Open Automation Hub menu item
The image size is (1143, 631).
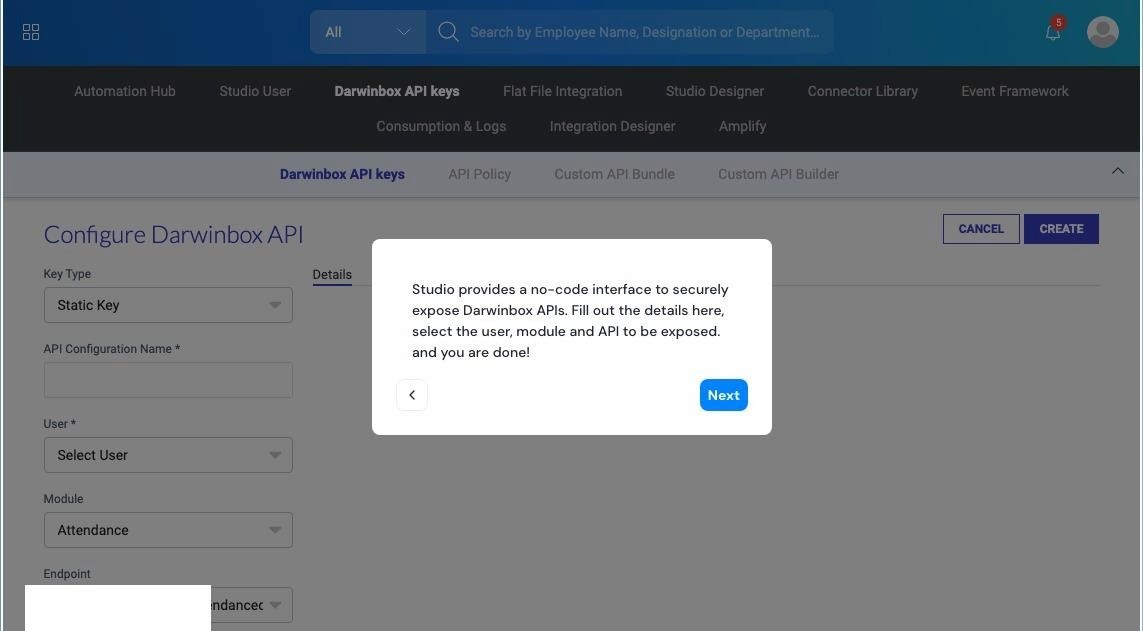125,91
